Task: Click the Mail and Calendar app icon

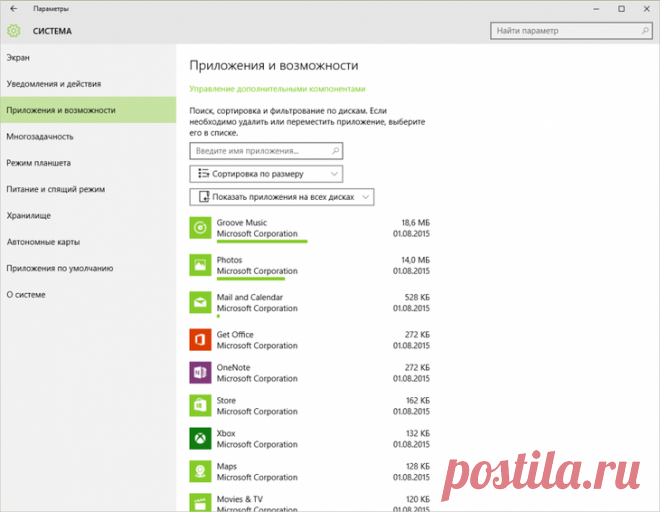Action: (200, 302)
